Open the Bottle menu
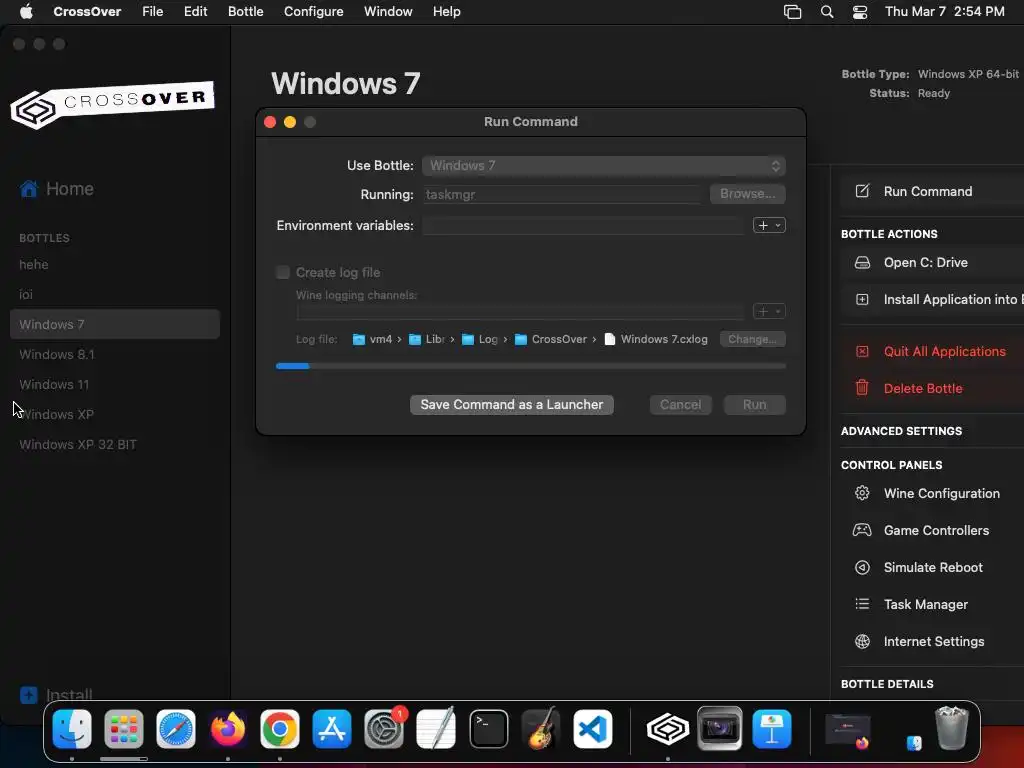The height and width of the screenshot is (768, 1024). coord(246,12)
